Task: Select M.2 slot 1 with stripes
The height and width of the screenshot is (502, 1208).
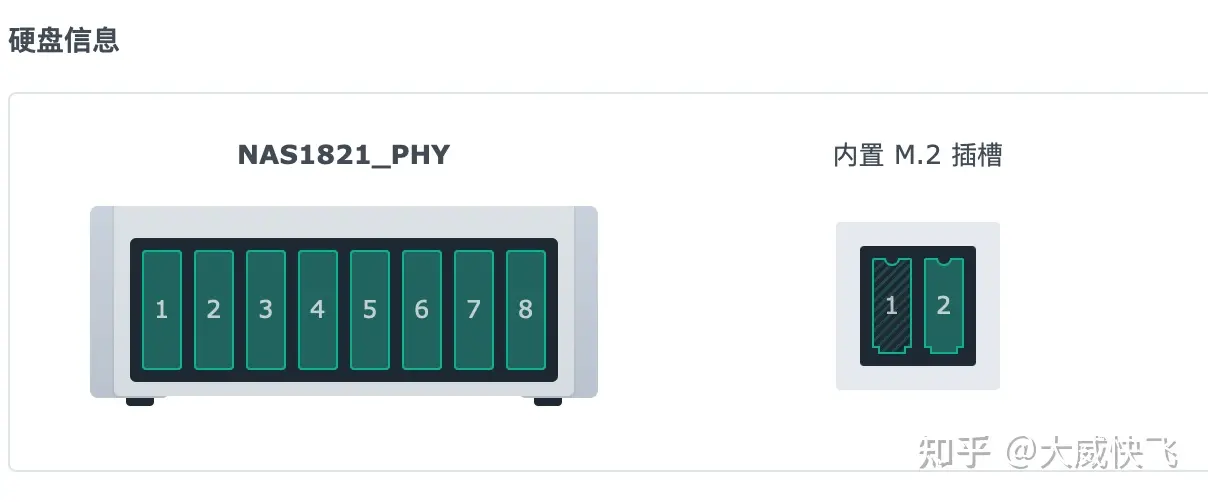Action: [892, 305]
